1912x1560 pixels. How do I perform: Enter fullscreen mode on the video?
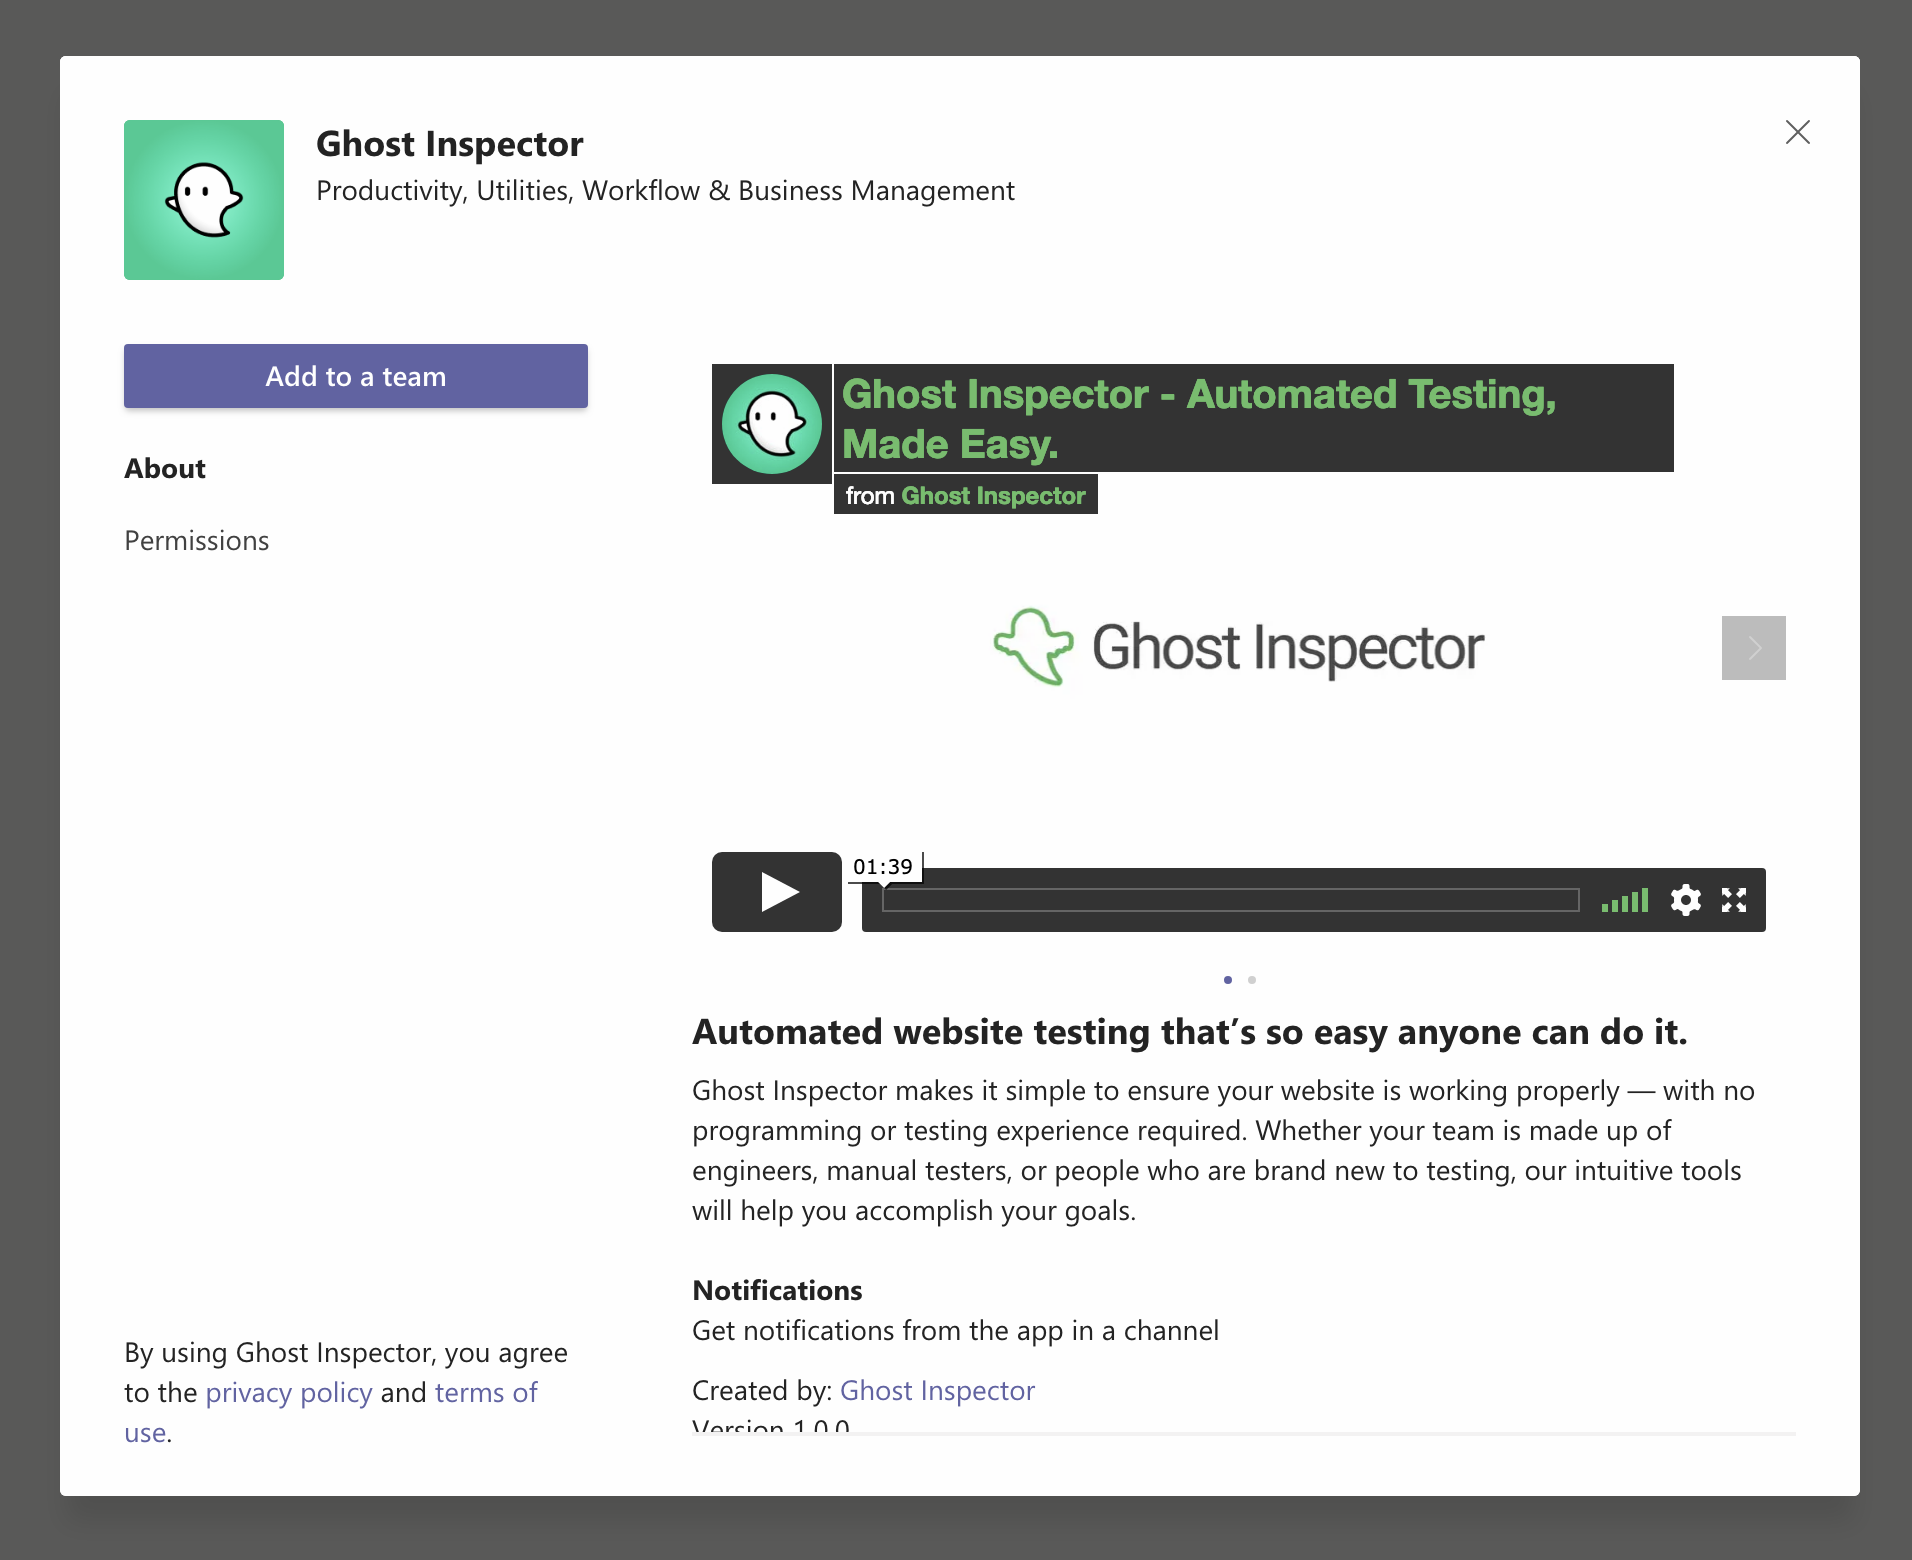pos(1734,900)
